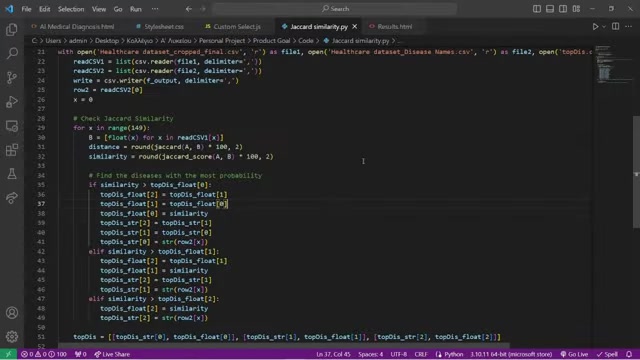Open the Explorer view in activity bar
This screenshot has width=640, height=360.
12,29
